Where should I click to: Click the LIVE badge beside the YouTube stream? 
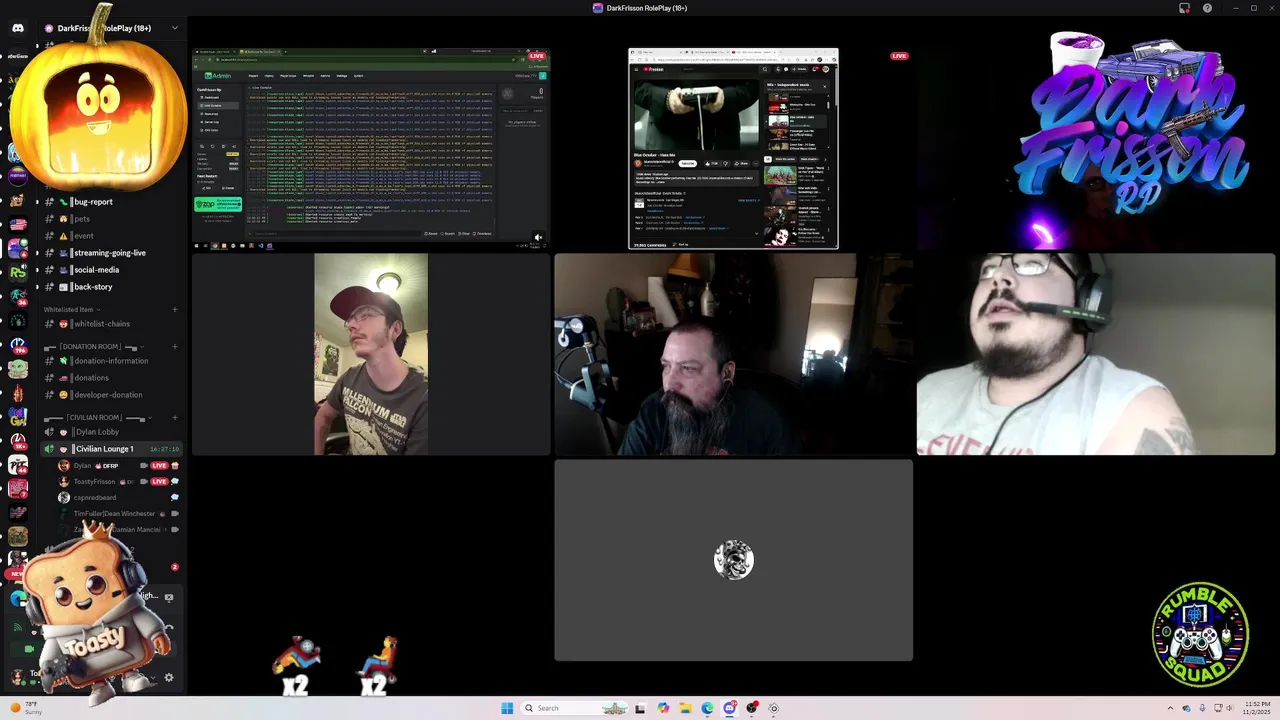pos(899,56)
